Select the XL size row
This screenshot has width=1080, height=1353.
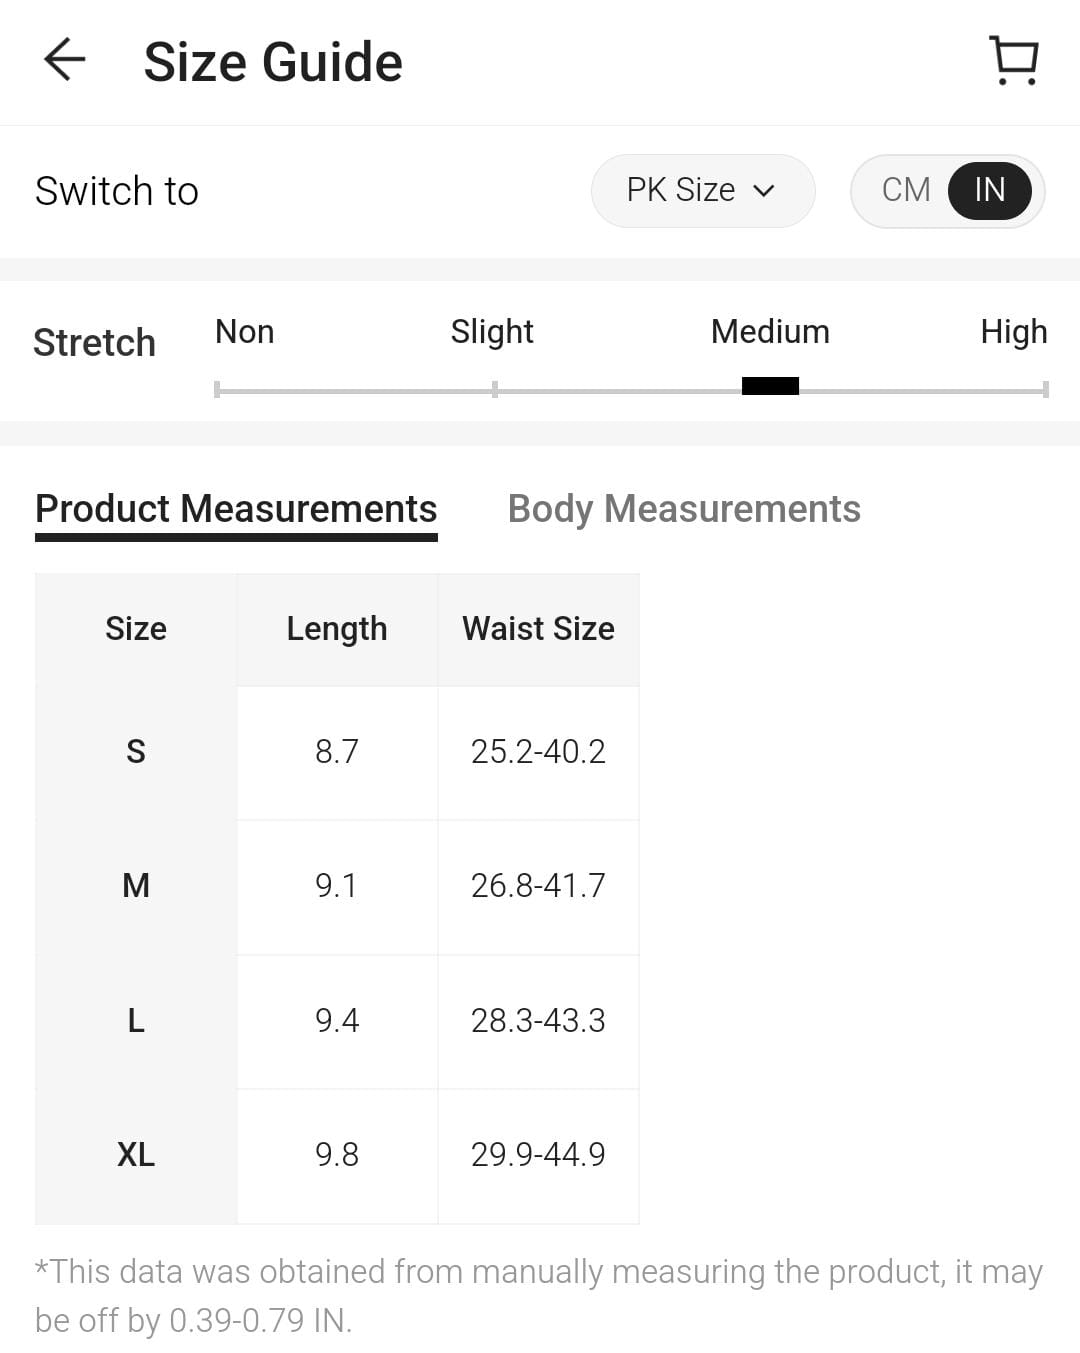136,1155
